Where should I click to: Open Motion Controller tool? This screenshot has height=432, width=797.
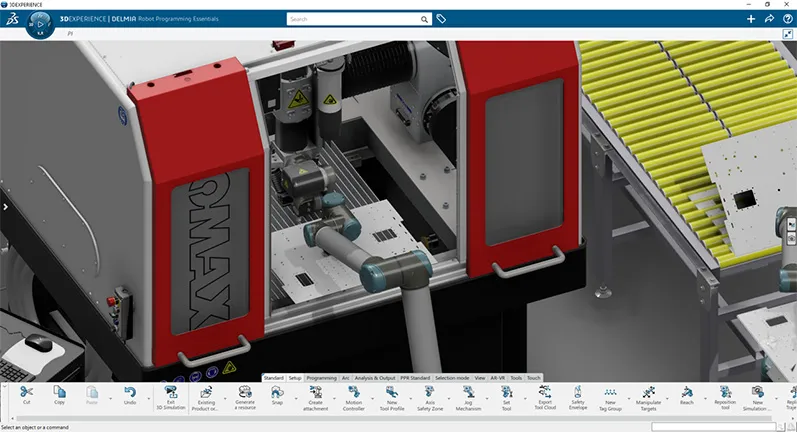(x=354, y=392)
